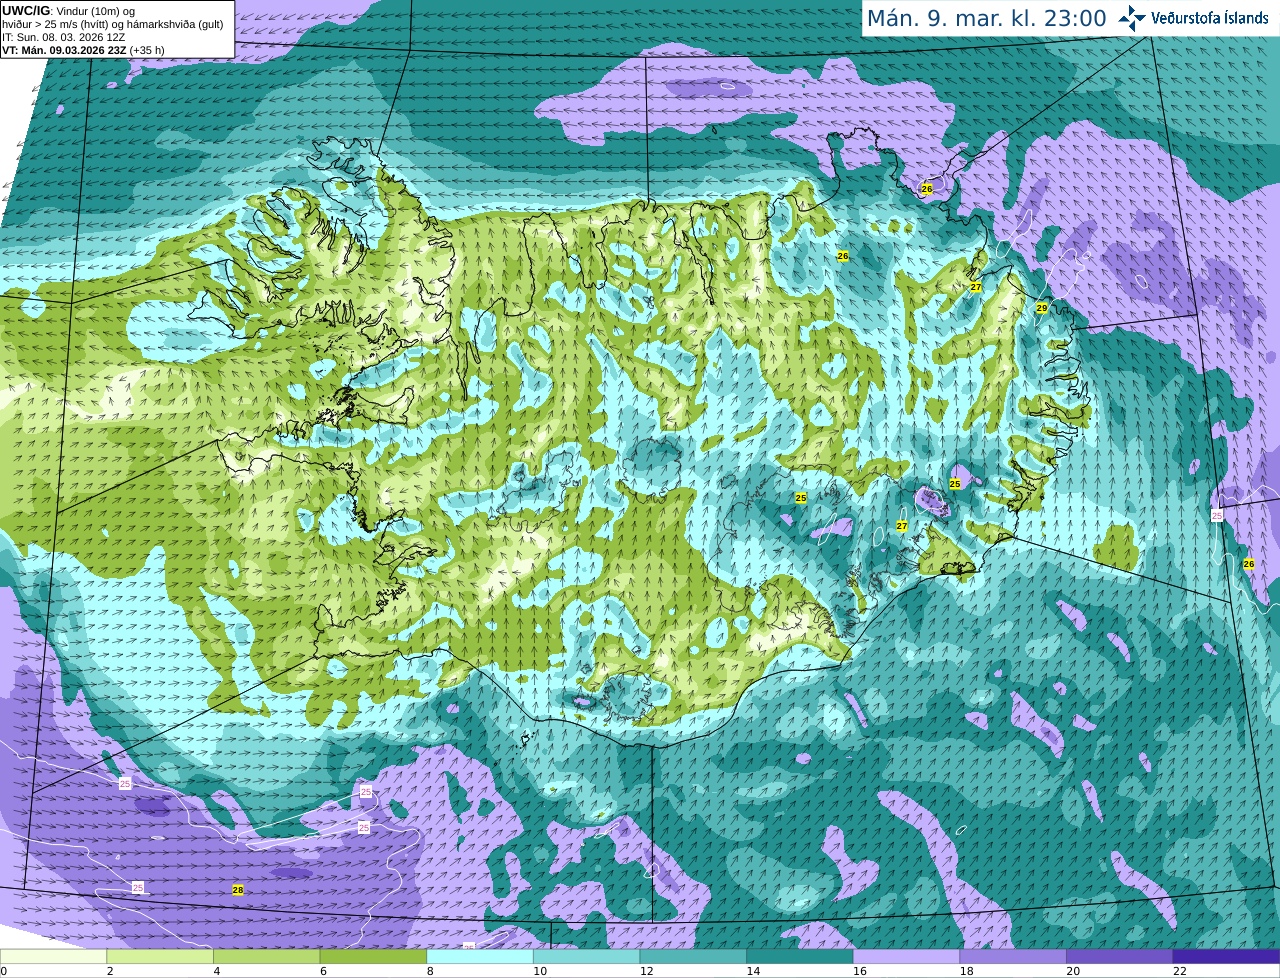Click the legend scale value '22'
This screenshot has height=978, width=1280.
pyautogui.click(x=1180, y=971)
